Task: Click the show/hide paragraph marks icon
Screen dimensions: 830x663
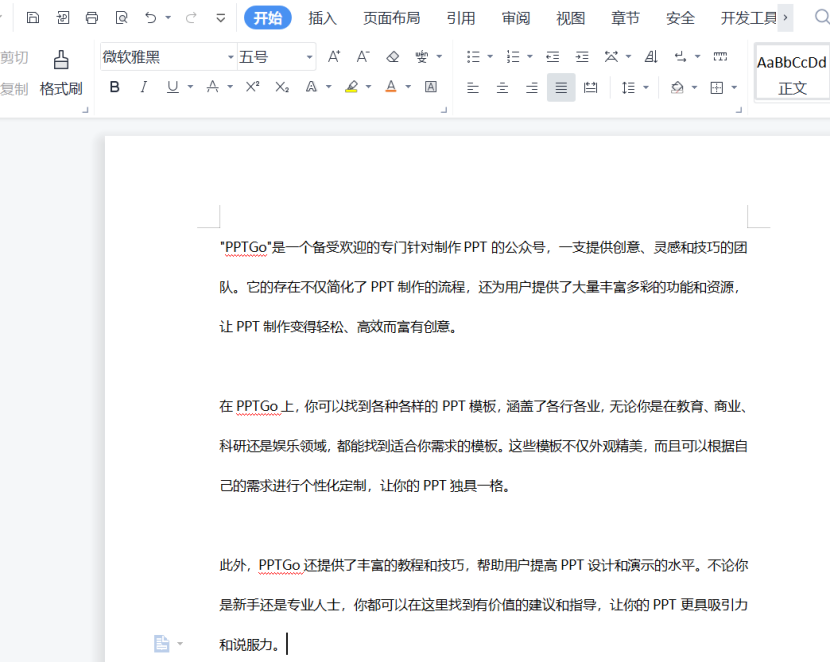Action: tap(681, 56)
